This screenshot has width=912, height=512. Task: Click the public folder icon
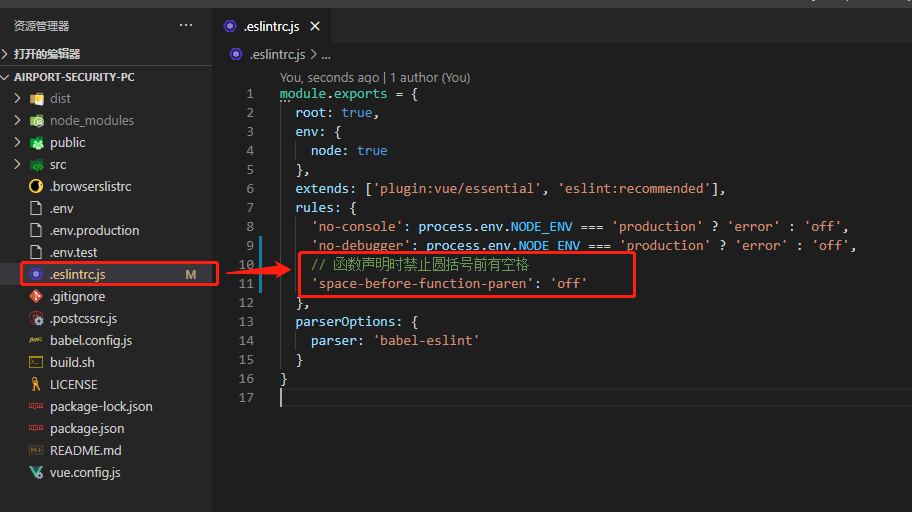(x=37, y=143)
